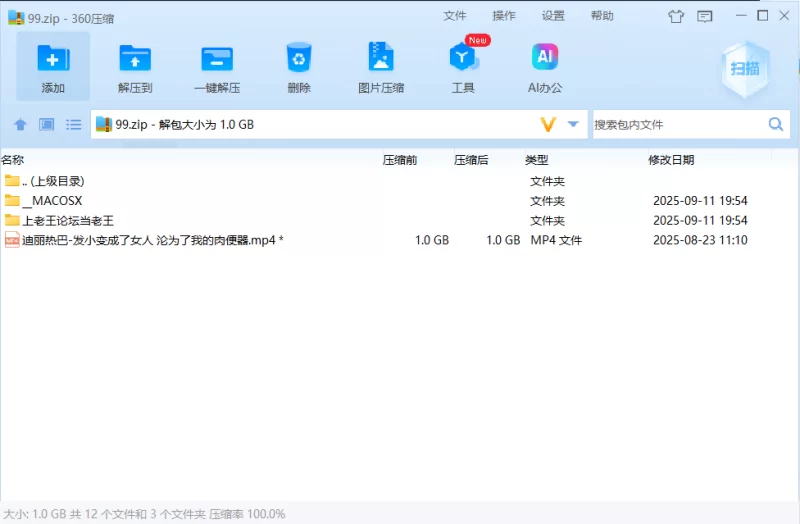Viewport: 800px width, 524px height.
Task: Click the 扫描 (Scan) hexagon button
Action: tap(744, 68)
